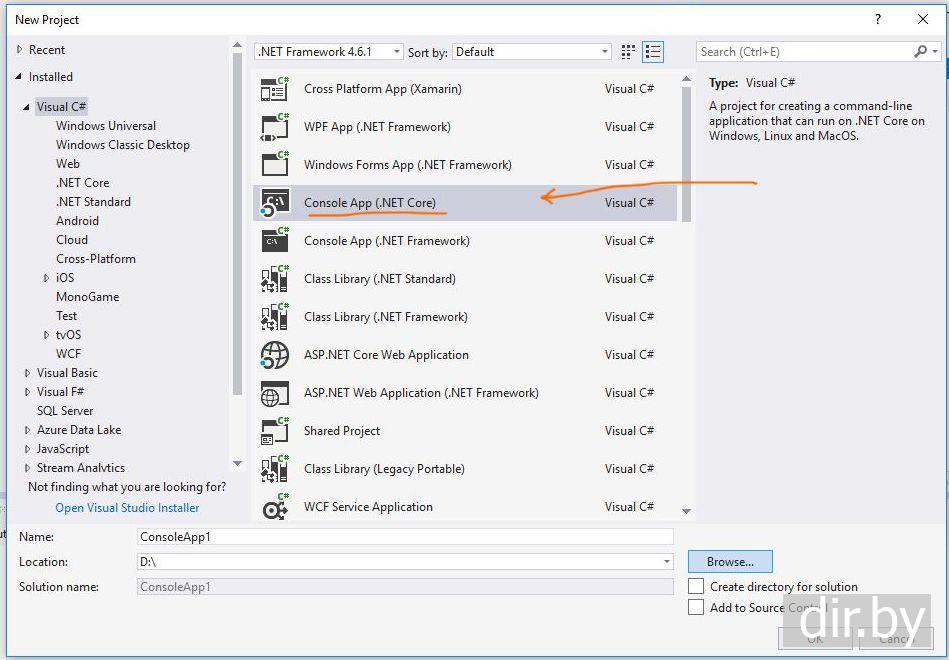949x660 pixels.
Task: Open the Sort by Default dropdown
Action: [531, 52]
